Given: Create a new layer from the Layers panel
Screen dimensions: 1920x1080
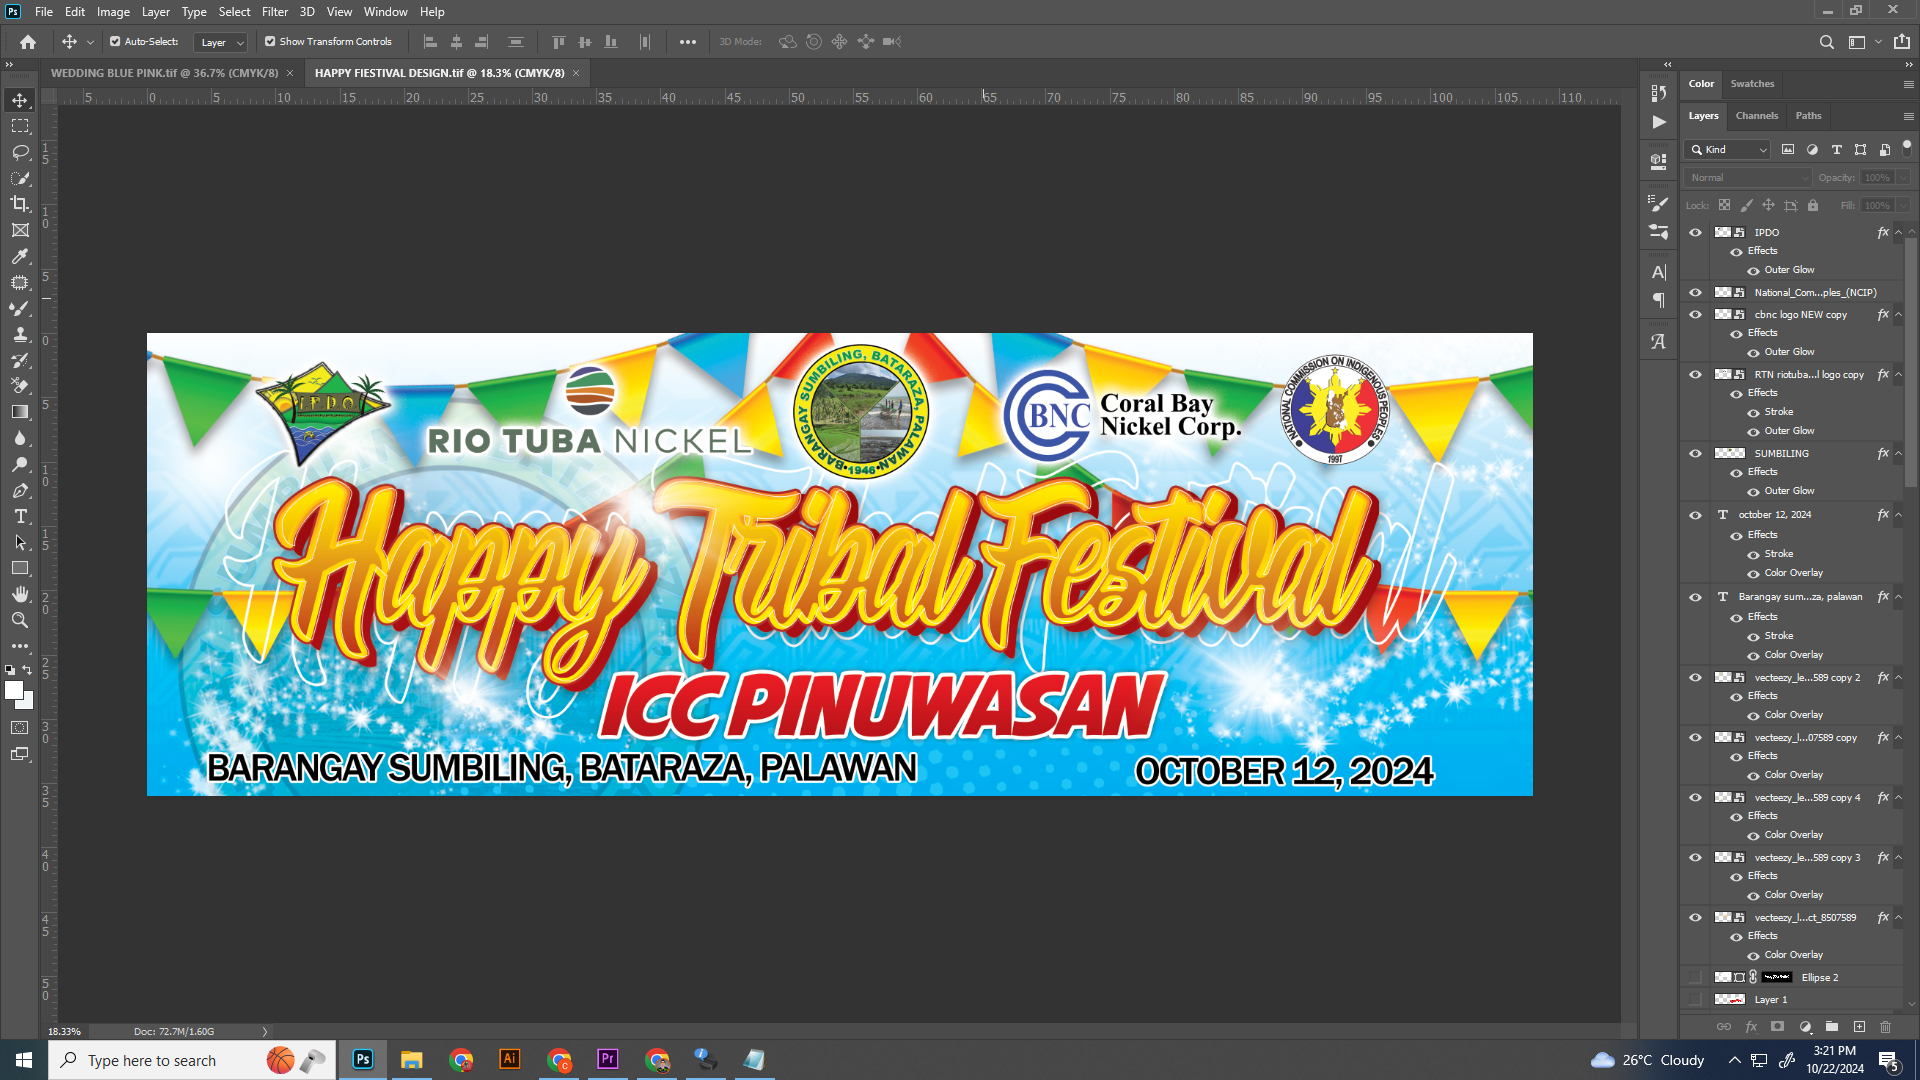Looking at the screenshot, I should (x=1859, y=1027).
